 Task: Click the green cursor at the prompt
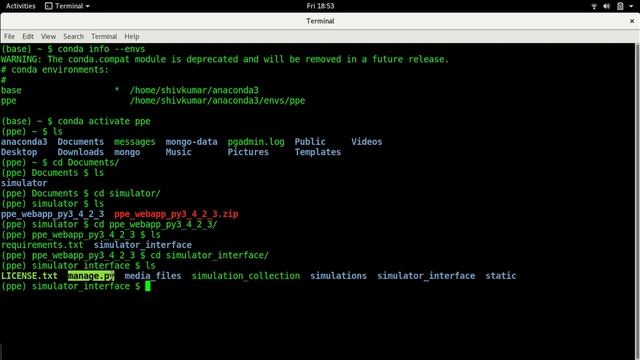[148, 286]
